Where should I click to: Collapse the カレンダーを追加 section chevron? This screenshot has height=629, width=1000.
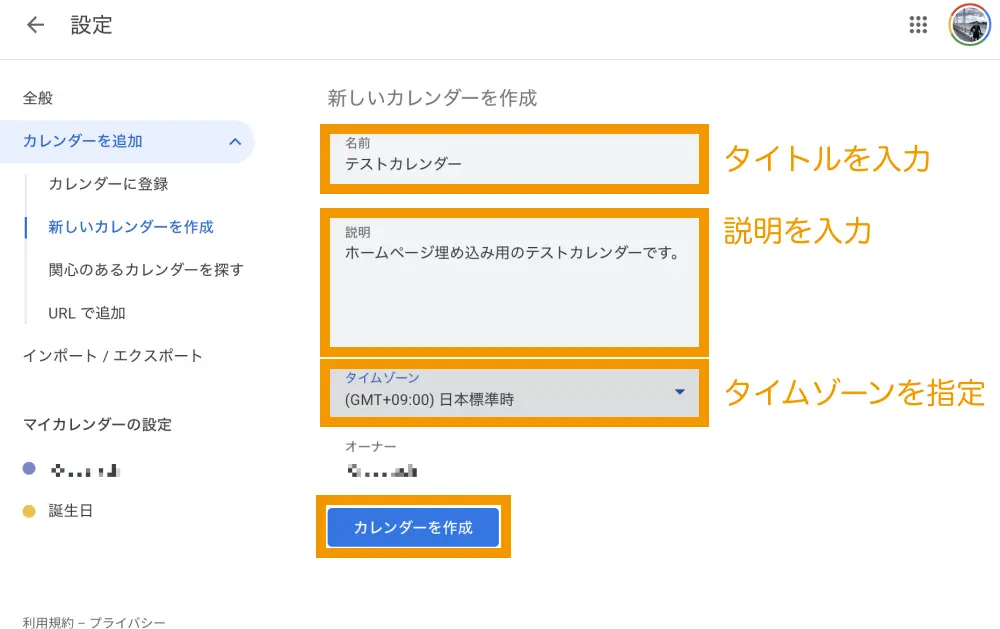(x=235, y=142)
